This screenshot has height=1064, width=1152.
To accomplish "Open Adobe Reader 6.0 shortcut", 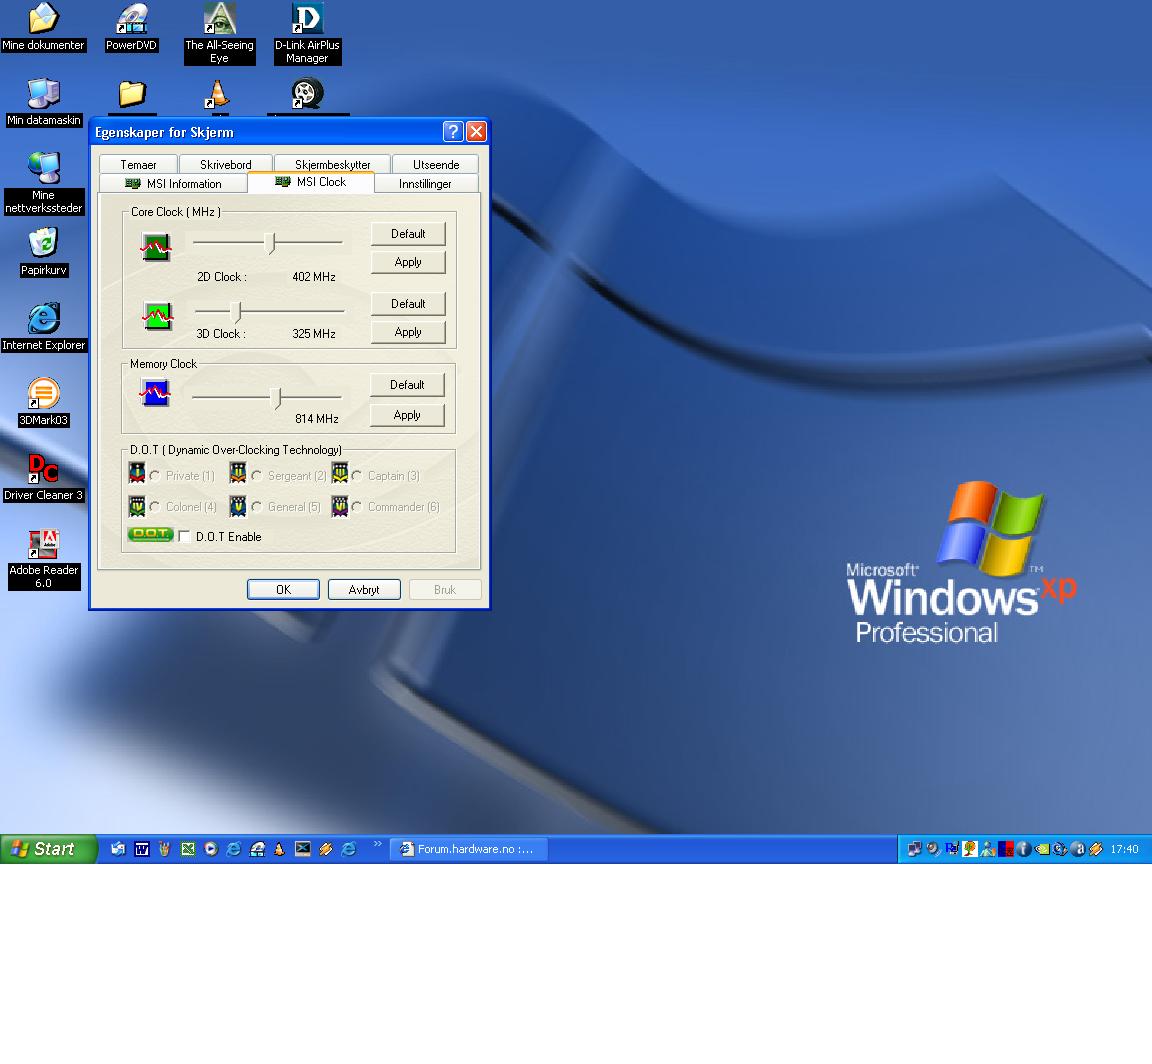I will coord(43,559).
